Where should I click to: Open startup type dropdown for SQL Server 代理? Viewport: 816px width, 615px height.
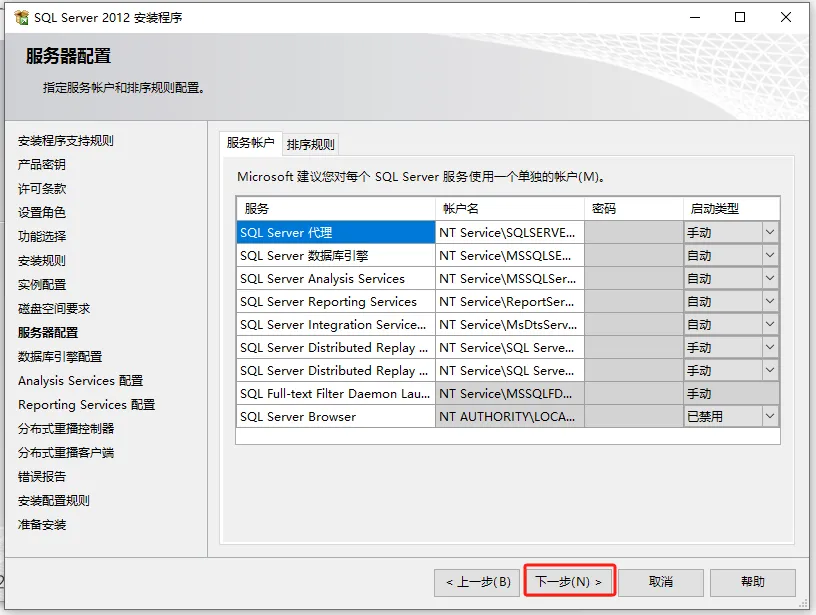[770, 232]
